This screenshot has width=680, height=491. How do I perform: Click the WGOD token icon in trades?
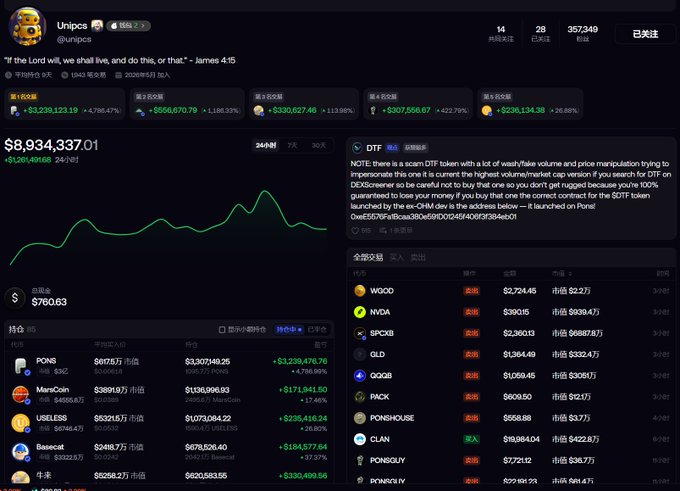[x=360, y=291]
